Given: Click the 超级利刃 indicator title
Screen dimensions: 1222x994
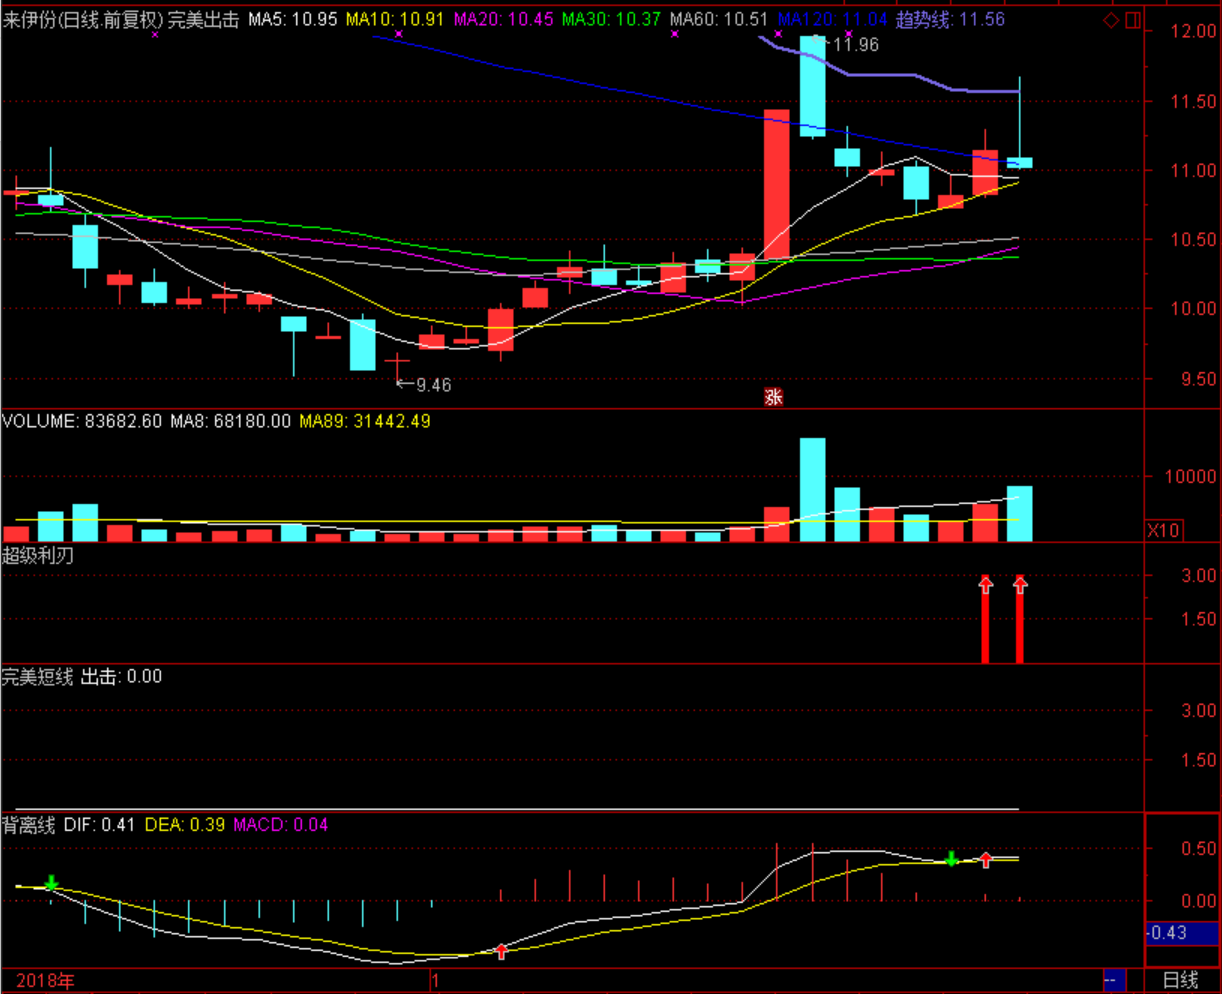Looking at the screenshot, I should click(x=38, y=556).
